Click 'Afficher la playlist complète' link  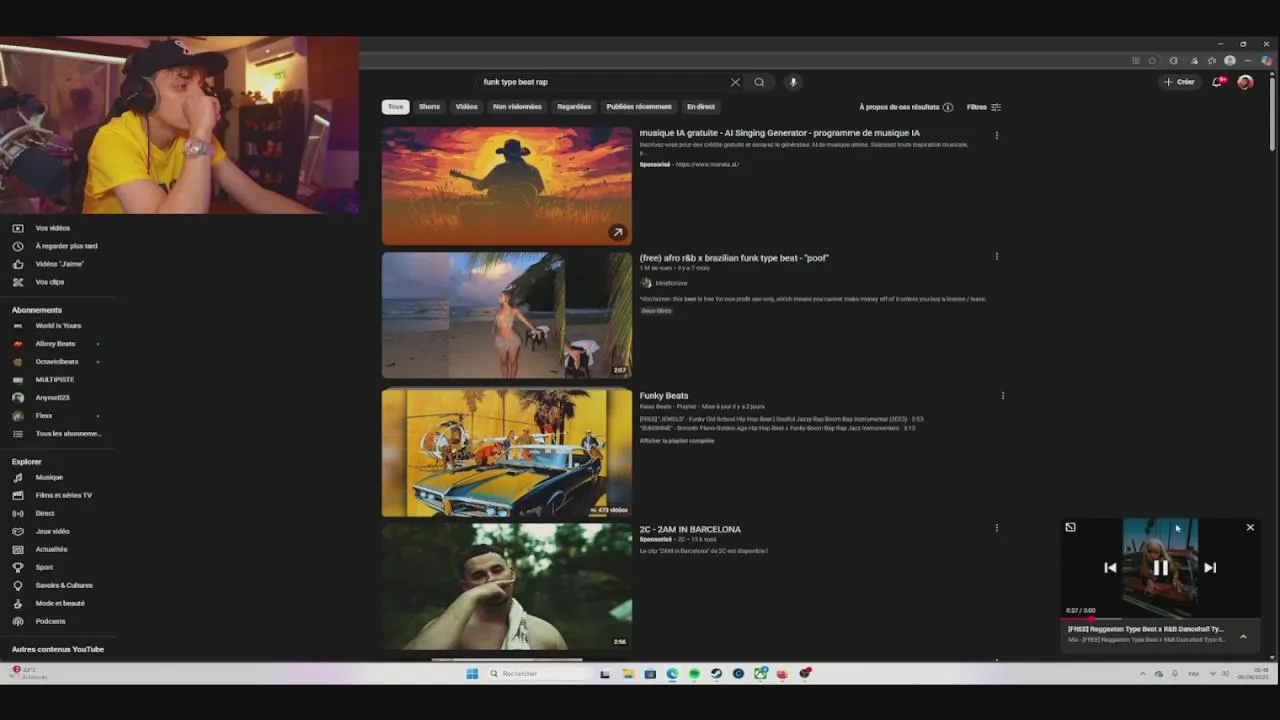click(x=677, y=441)
